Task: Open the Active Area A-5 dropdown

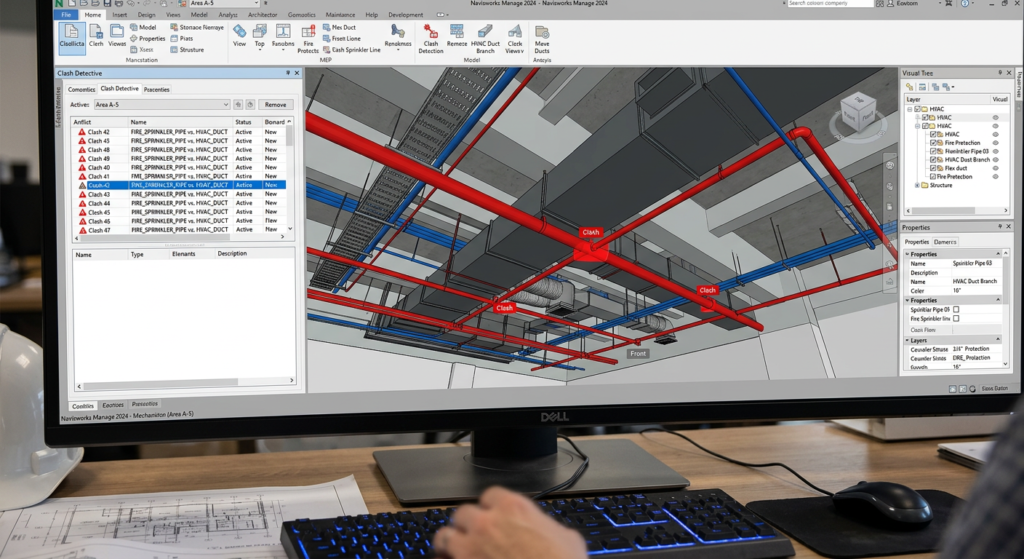Action: point(162,104)
